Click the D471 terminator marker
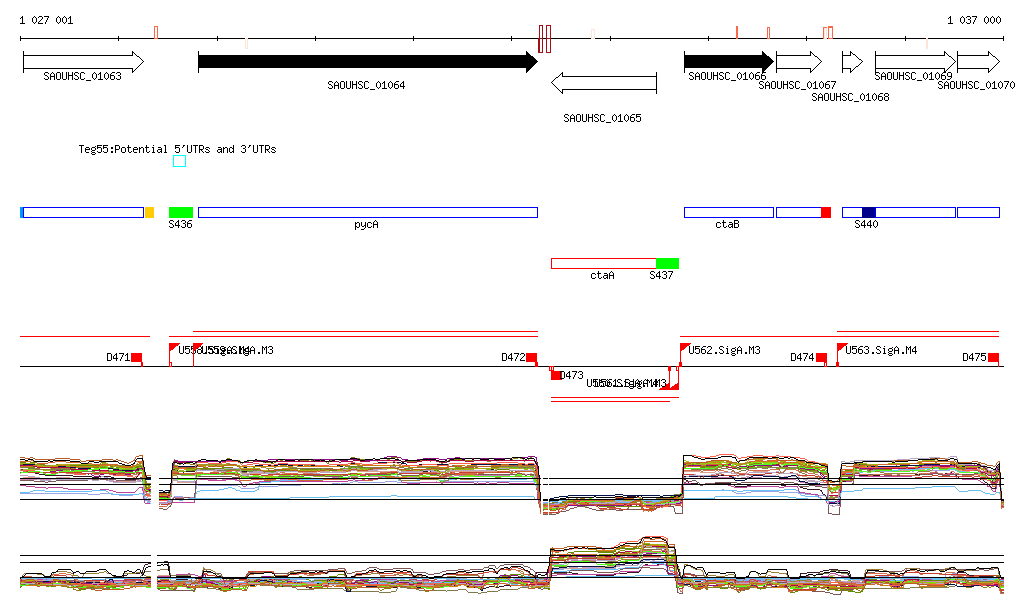The height and width of the screenshot is (611, 1024). click(137, 357)
